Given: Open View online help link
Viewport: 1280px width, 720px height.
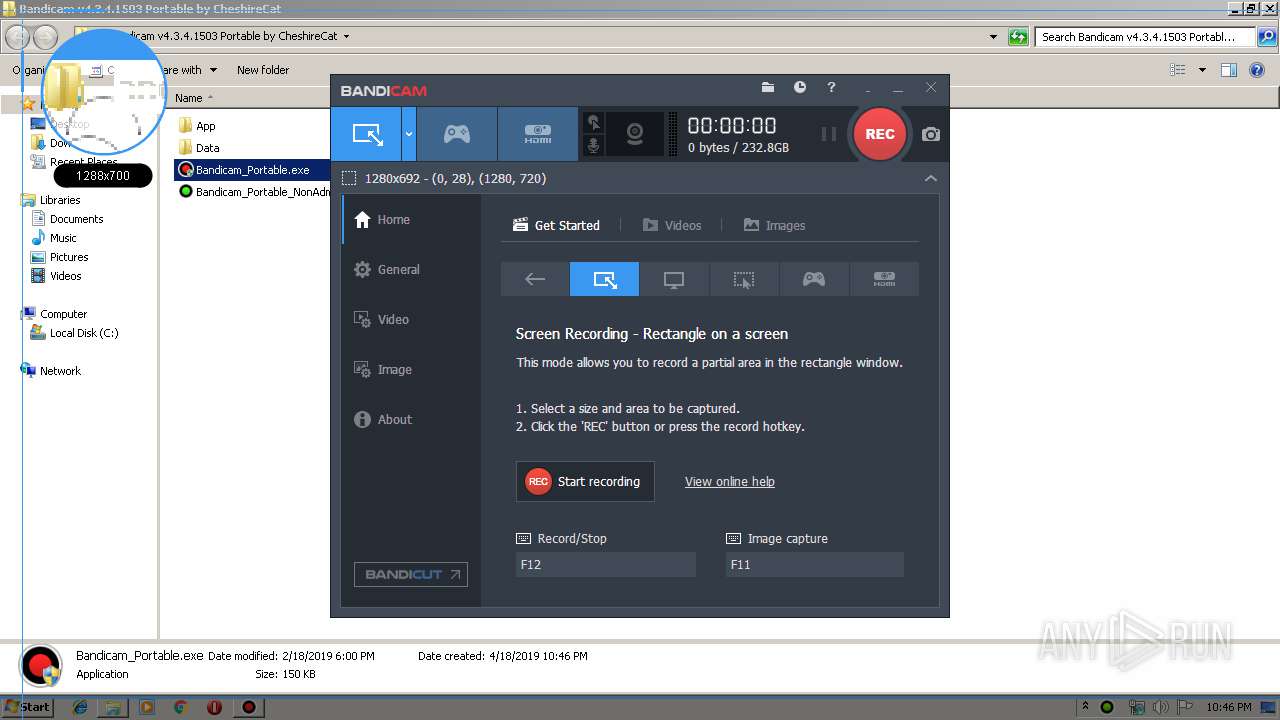Looking at the screenshot, I should click(730, 482).
